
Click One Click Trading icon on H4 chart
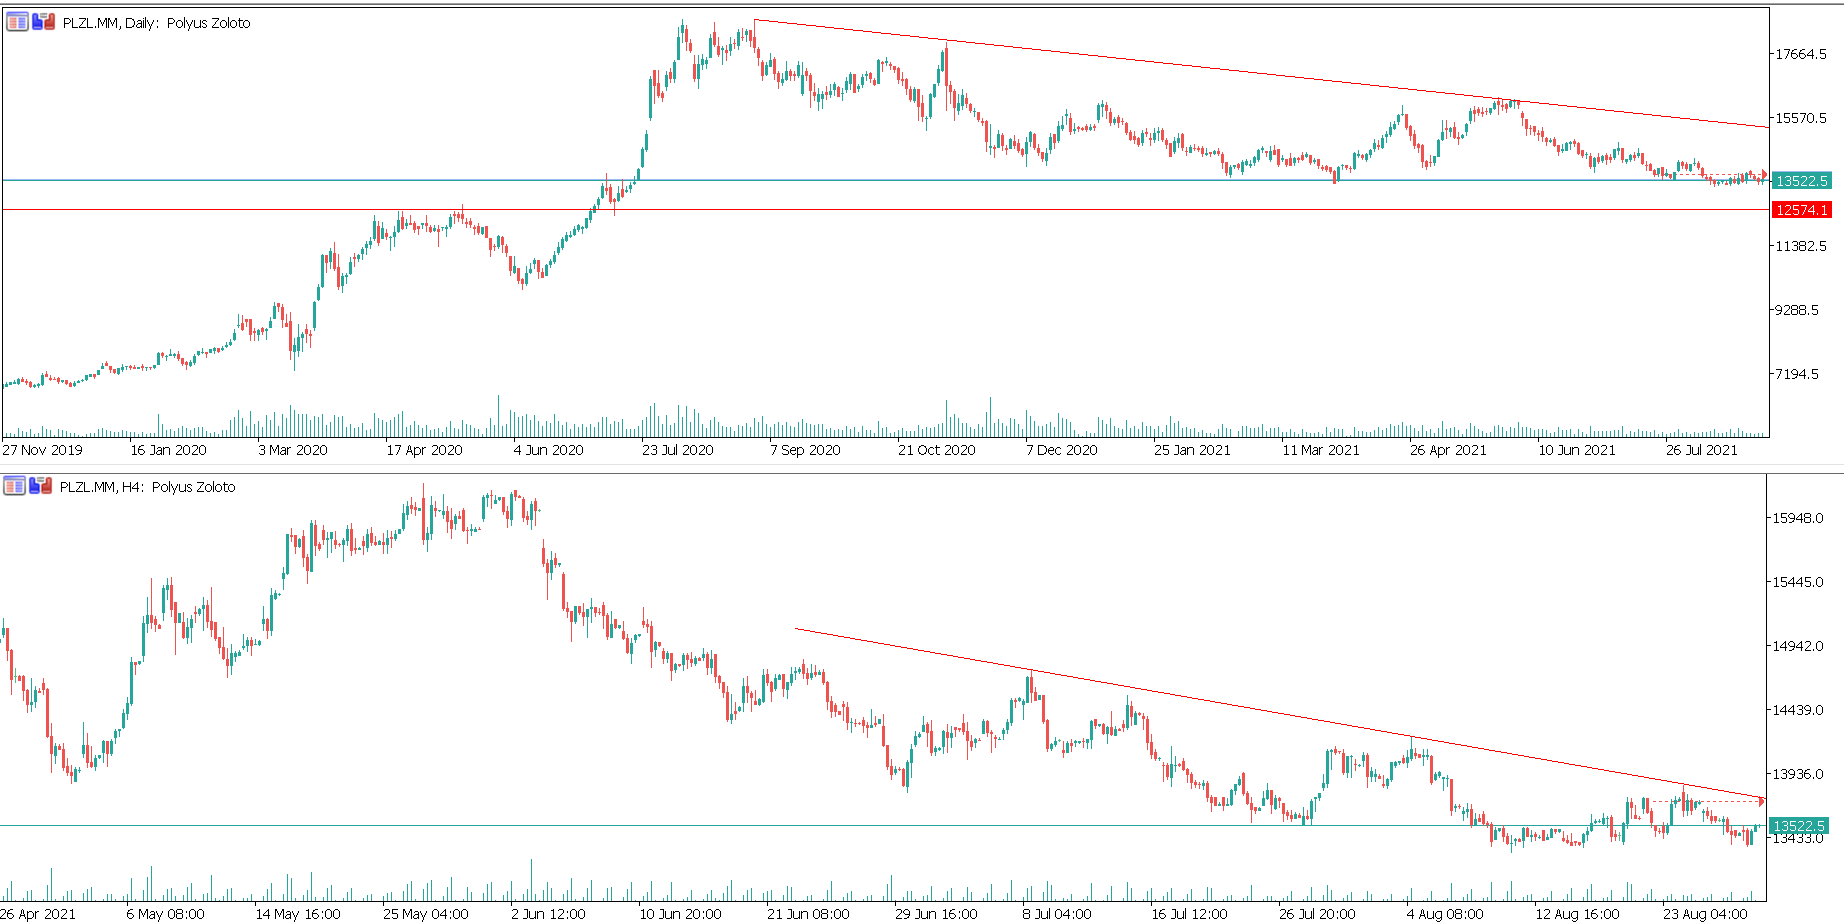(x=40, y=486)
